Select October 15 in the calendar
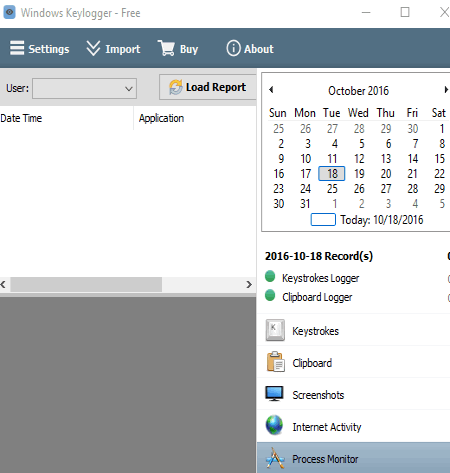The image size is (450, 473). [x=439, y=159]
